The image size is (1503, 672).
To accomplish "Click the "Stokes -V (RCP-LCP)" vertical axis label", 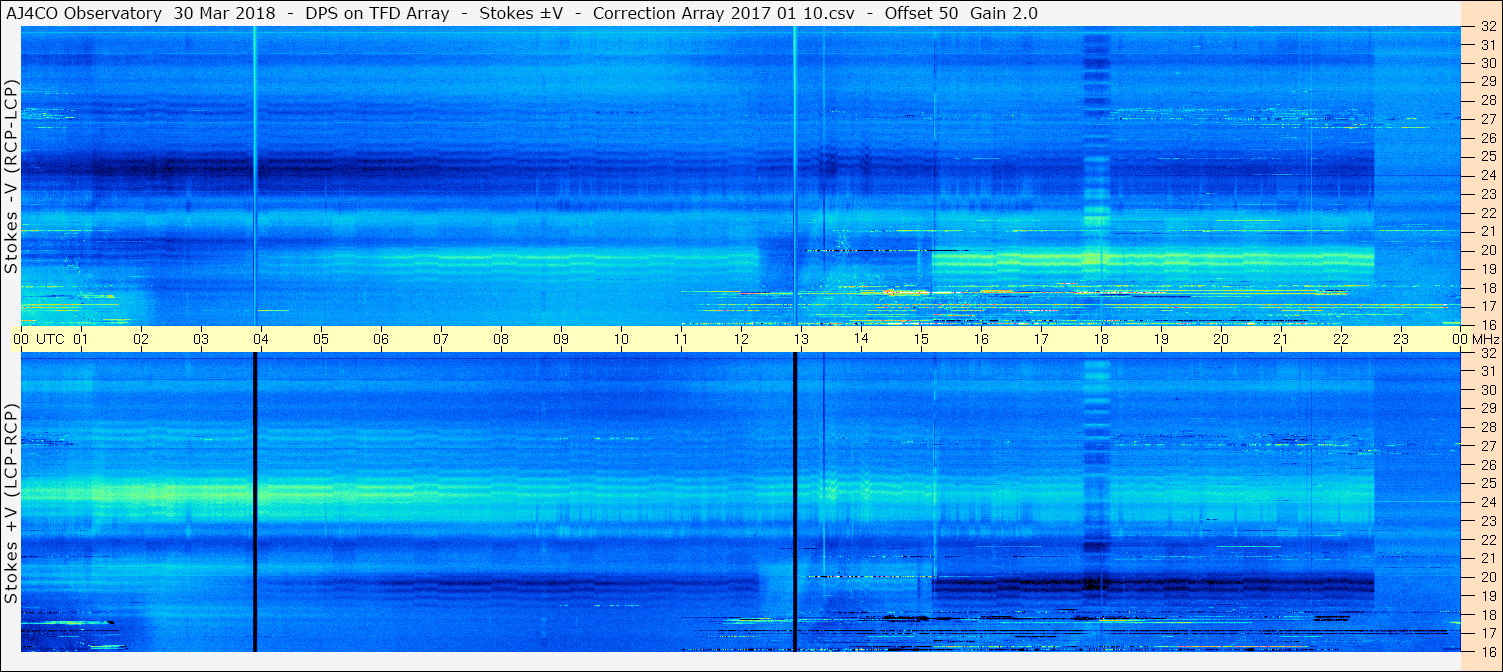I will click(x=11, y=176).
